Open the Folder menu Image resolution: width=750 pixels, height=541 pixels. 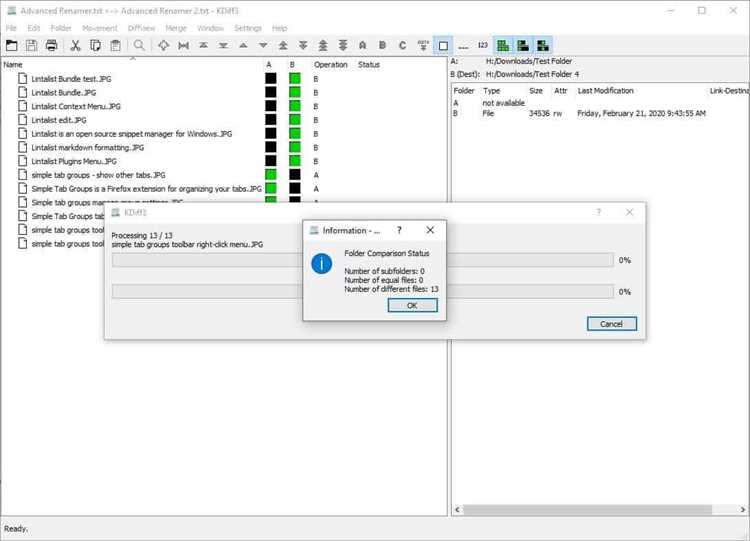click(x=61, y=28)
